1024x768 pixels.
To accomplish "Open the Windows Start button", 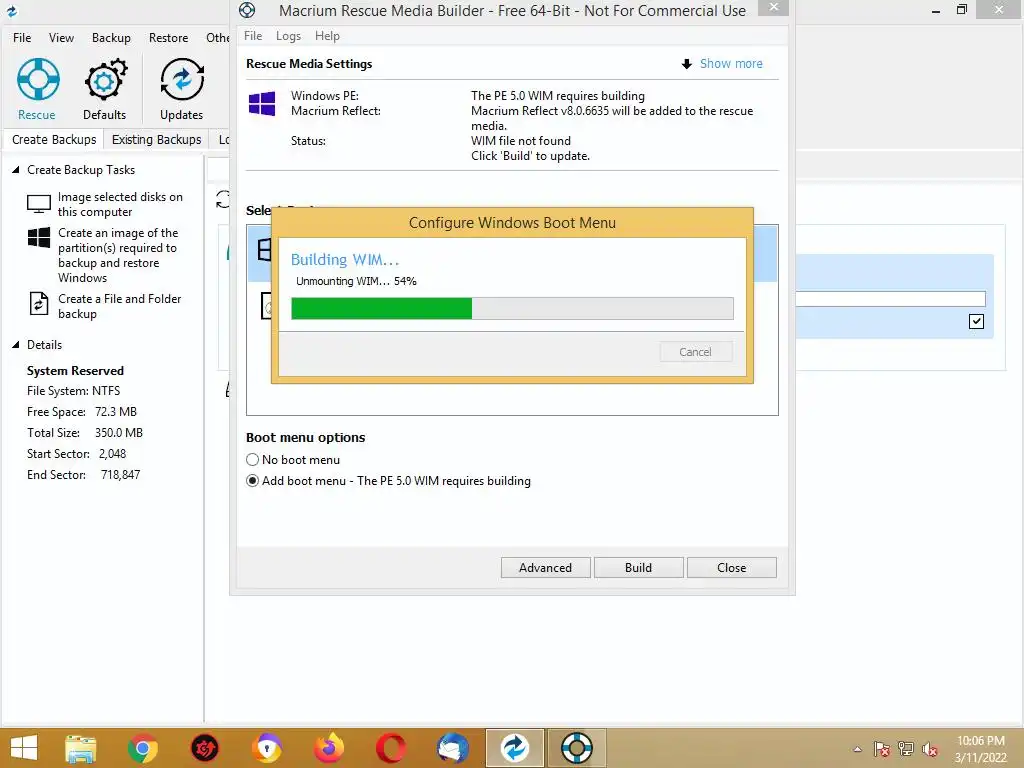I will pos(24,748).
